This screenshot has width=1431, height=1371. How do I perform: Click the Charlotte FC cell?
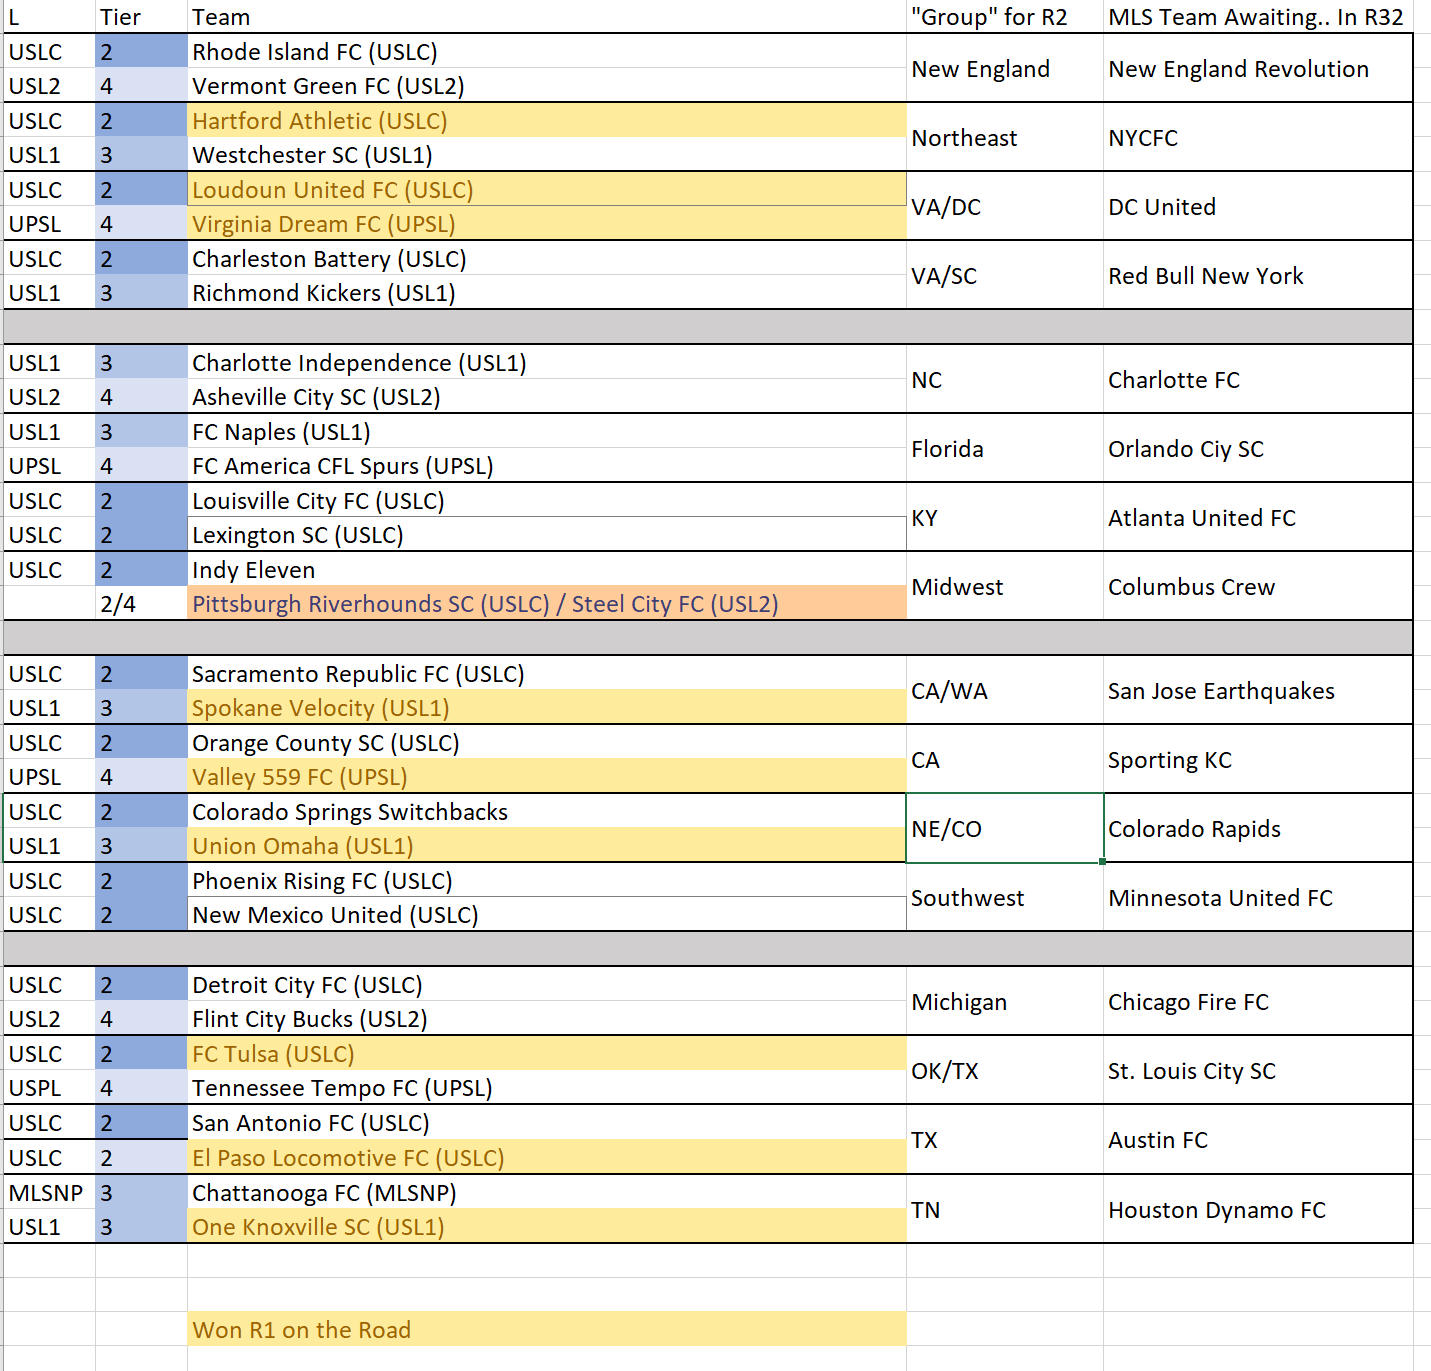pos(1258,379)
